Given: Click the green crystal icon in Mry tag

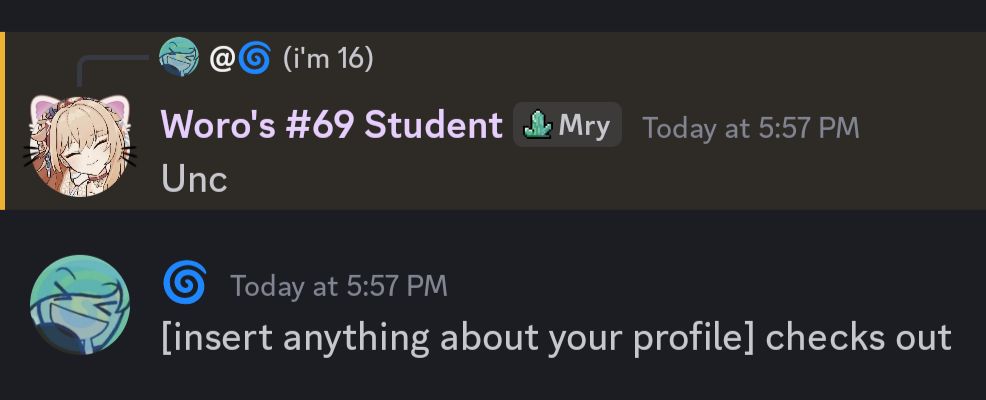Looking at the screenshot, I should [x=536, y=125].
